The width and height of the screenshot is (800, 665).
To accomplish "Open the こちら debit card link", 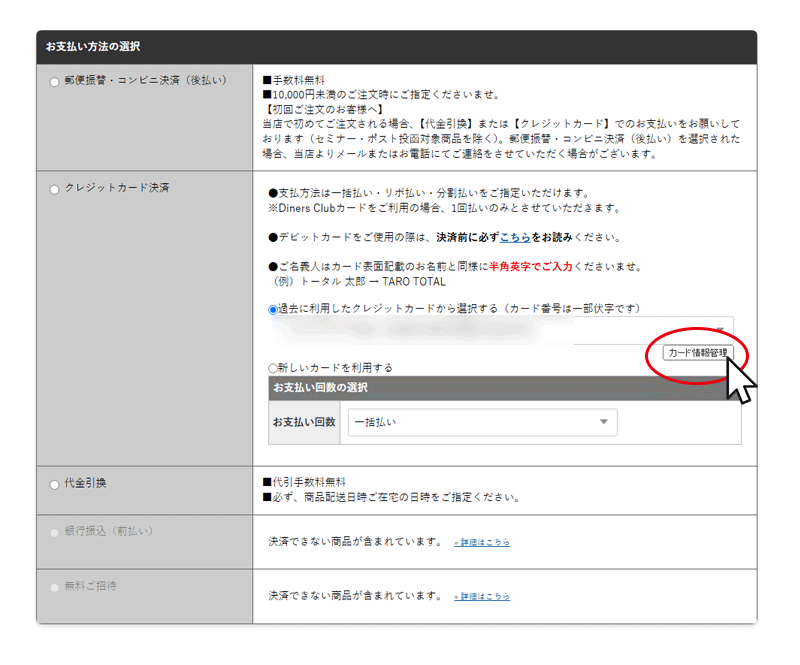I will [515, 237].
